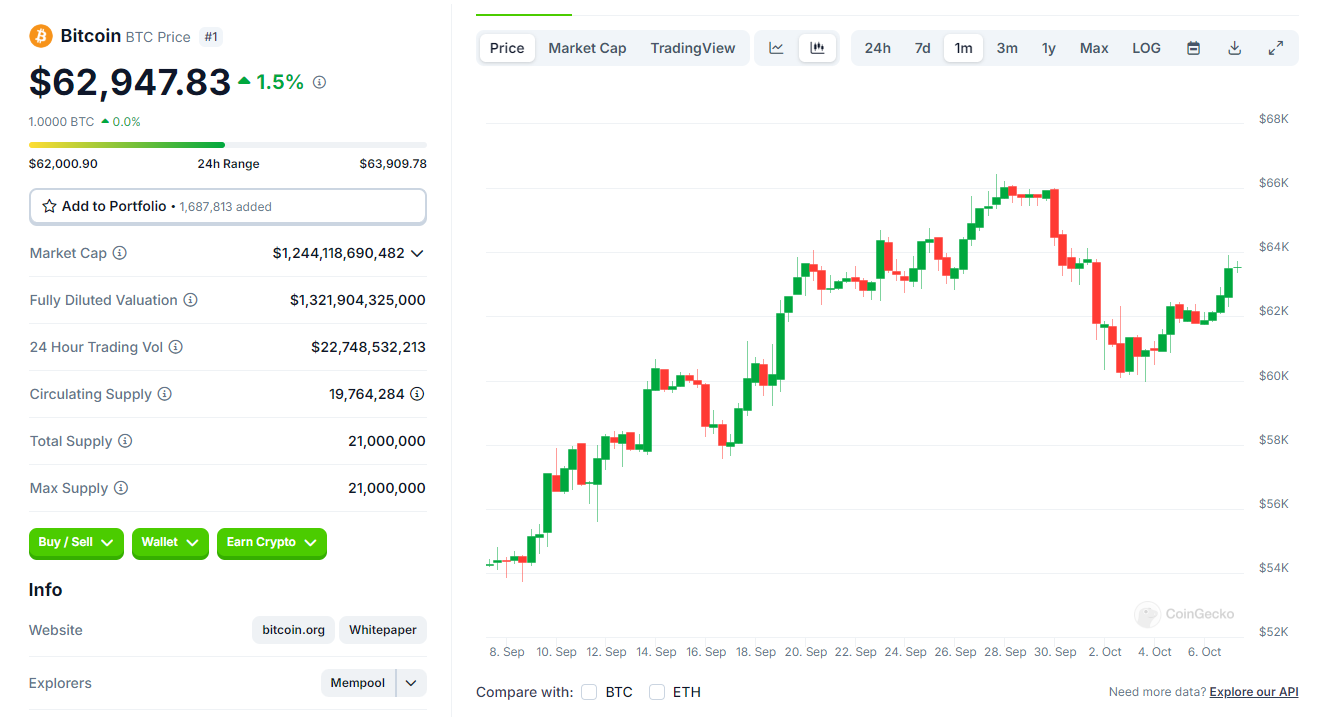1324x721 pixels.
Task: Follow the Explore our API link
Action: click(x=1254, y=692)
